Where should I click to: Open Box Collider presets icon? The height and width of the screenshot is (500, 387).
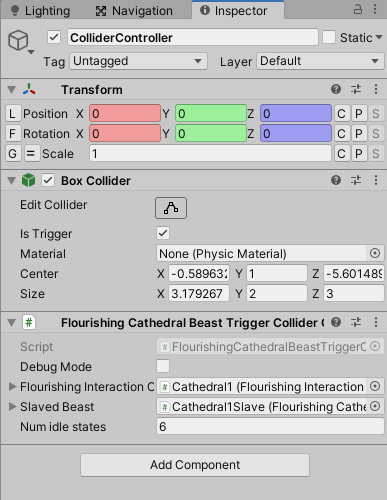pos(356,180)
